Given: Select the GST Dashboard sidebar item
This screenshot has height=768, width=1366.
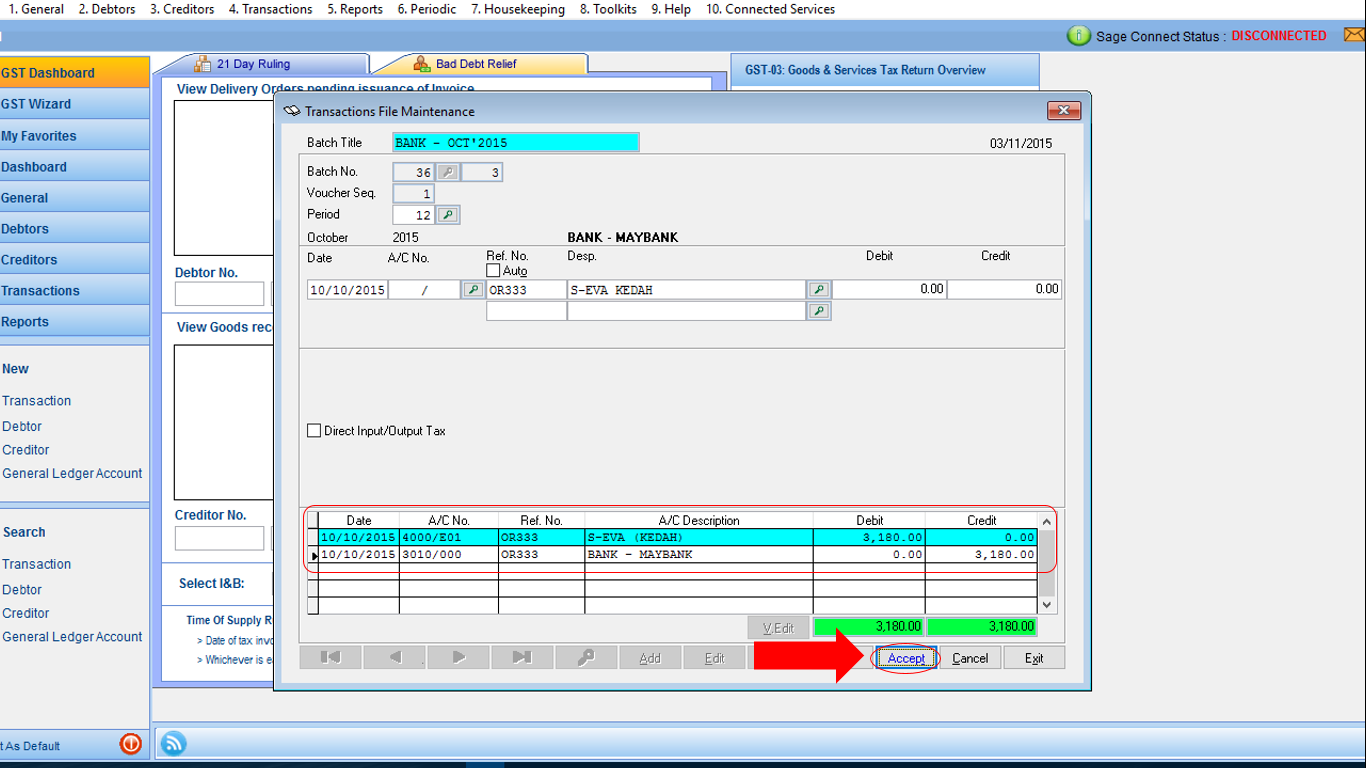Looking at the screenshot, I should [x=74, y=73].
